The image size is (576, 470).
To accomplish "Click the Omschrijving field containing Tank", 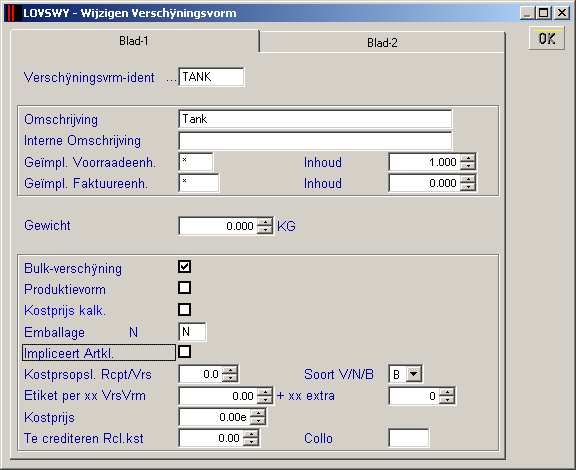I will click(315, 119).
